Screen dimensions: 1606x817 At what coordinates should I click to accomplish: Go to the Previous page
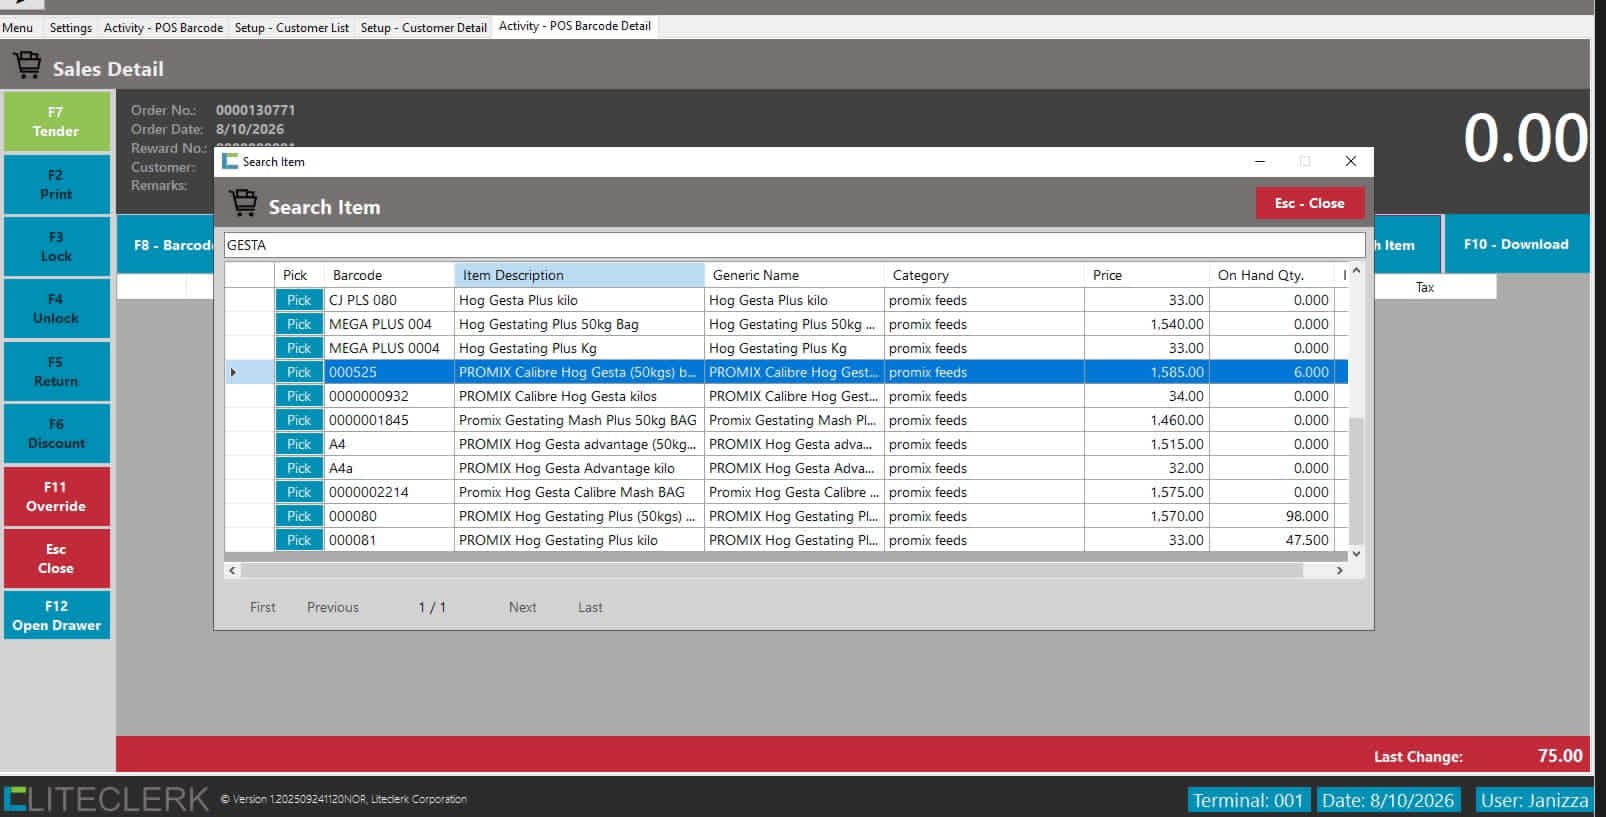click(333, 607)
